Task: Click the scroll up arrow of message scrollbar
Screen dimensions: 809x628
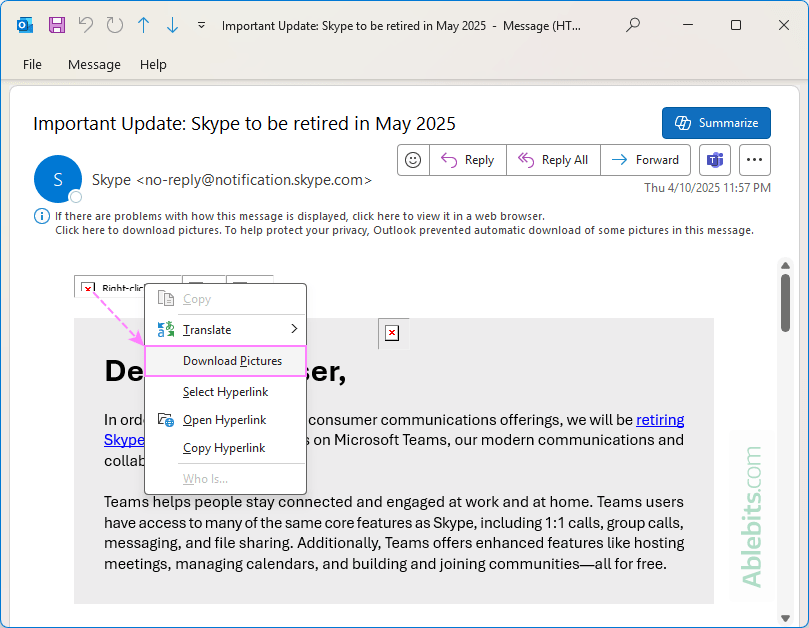Action: tap(785, 265)
